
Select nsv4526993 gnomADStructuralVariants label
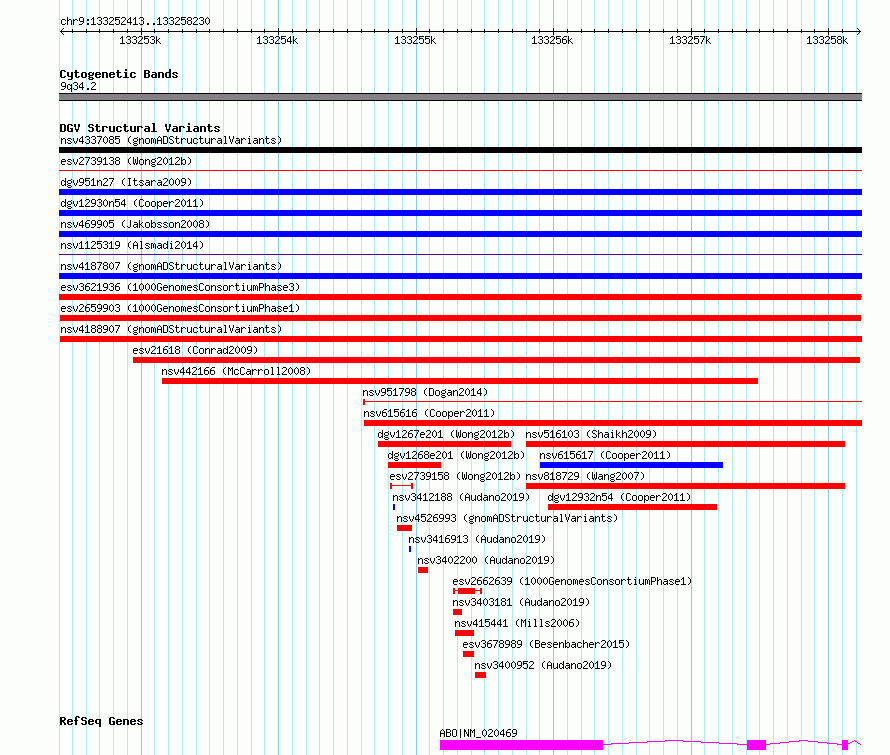(x=507, y=518)
